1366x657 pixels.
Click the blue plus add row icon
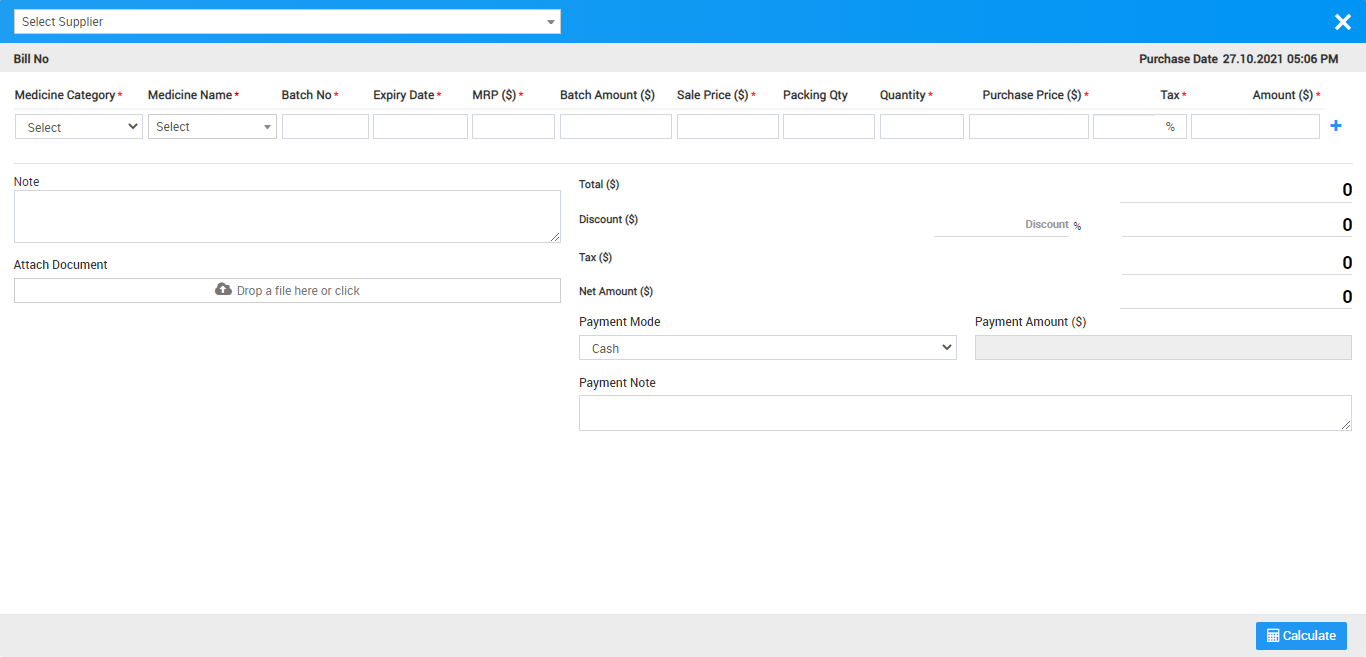click(1335, 126)
